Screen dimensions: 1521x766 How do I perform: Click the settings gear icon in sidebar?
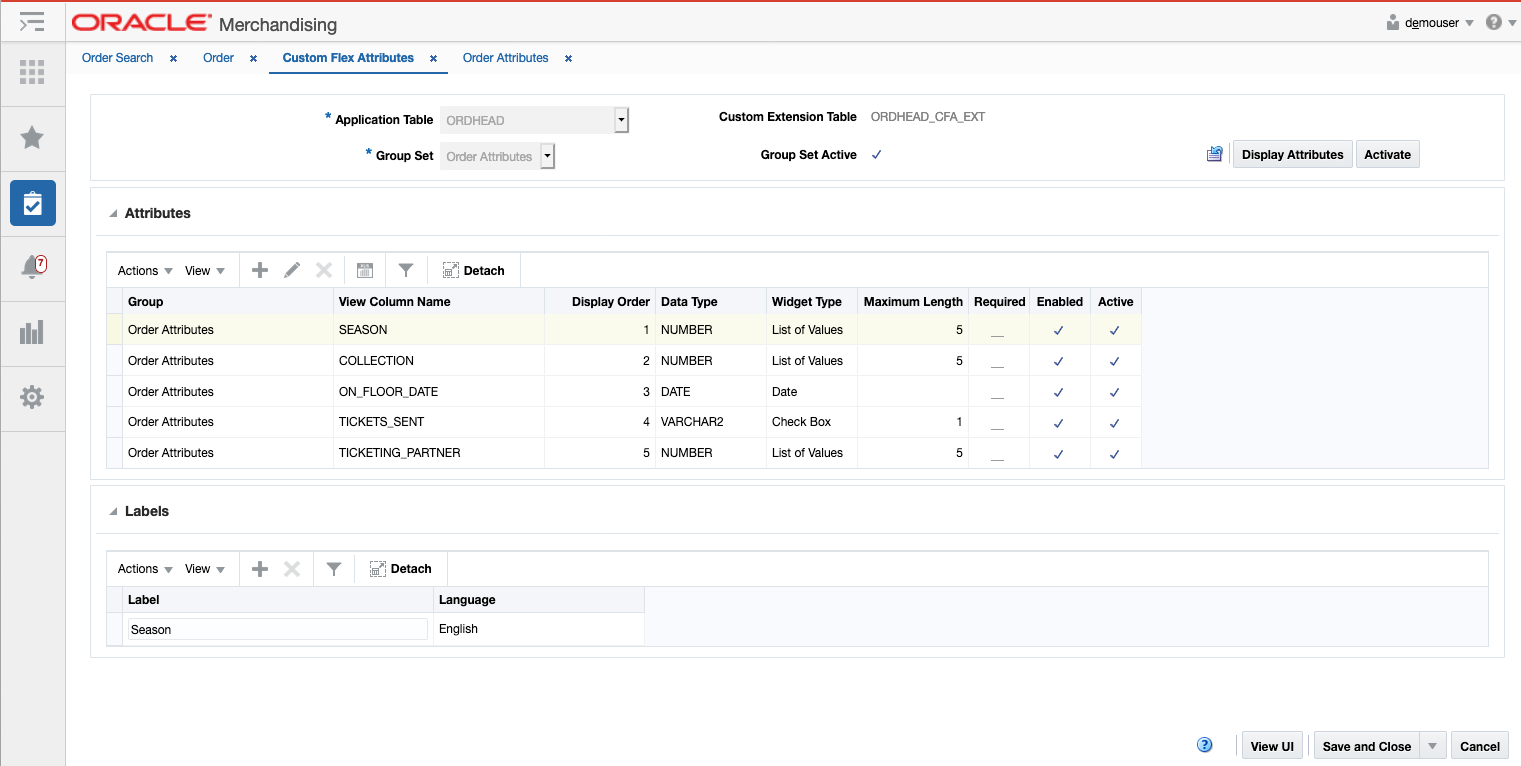32,397
